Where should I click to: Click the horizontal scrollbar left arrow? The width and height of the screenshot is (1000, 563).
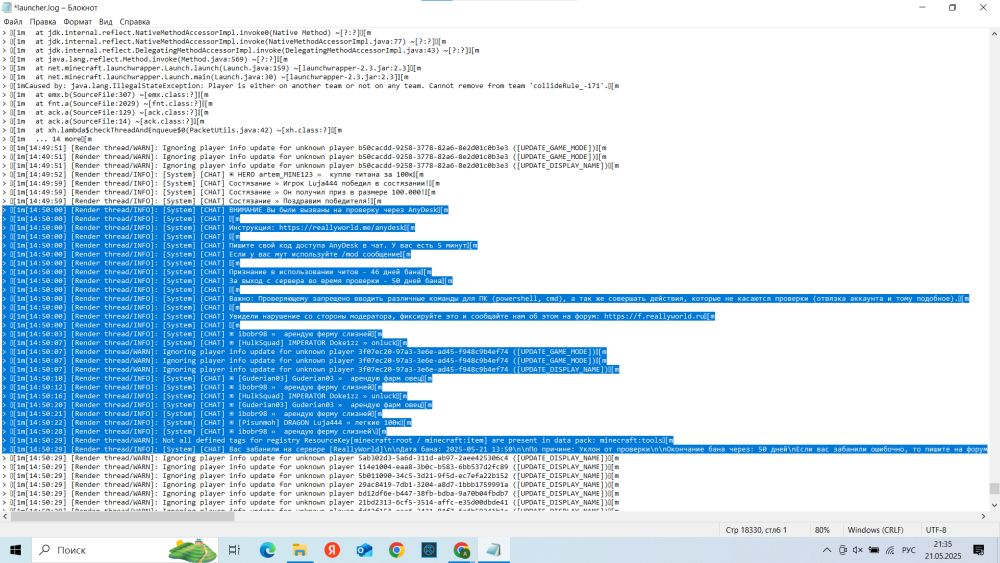tap(5, 516)
